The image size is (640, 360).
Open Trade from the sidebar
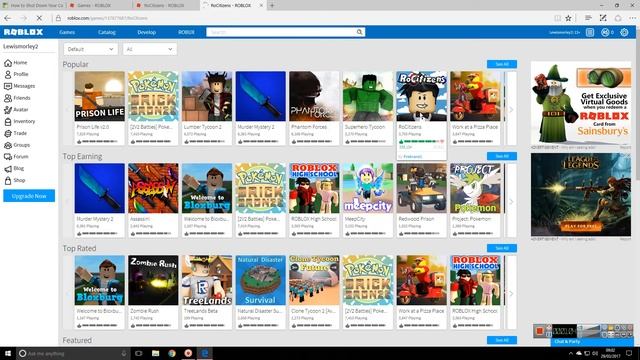point(16,133)
